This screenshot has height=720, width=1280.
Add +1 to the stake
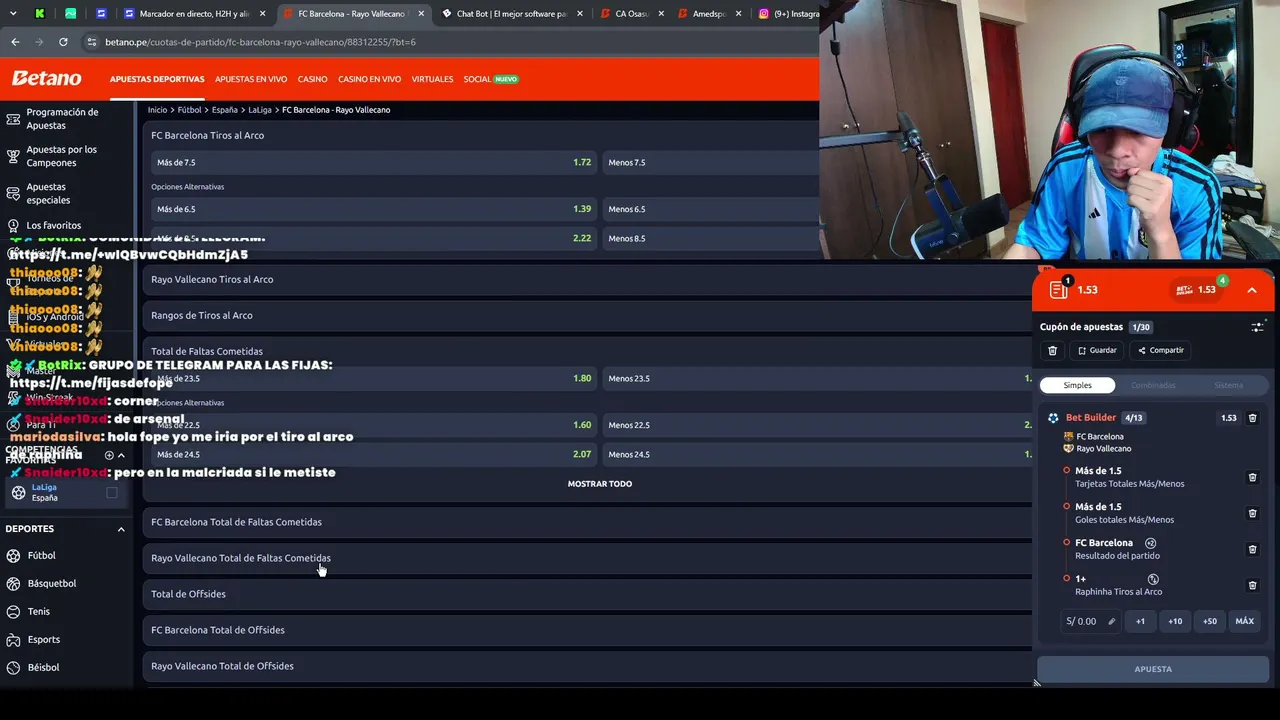pos(1140,621)
